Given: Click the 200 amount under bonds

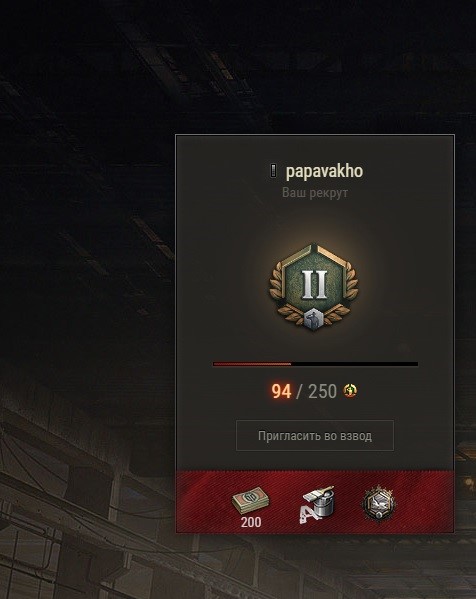Looking at the screenshot, I should pyautogui.click(x=251, y=522).
